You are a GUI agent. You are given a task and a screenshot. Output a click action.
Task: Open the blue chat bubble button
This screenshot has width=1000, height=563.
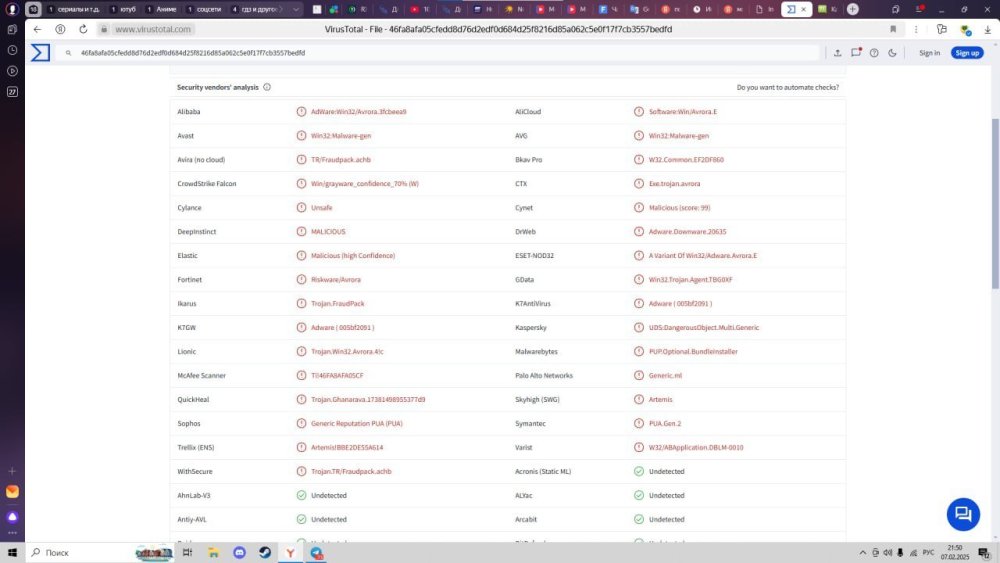click(x=963, y=514)
